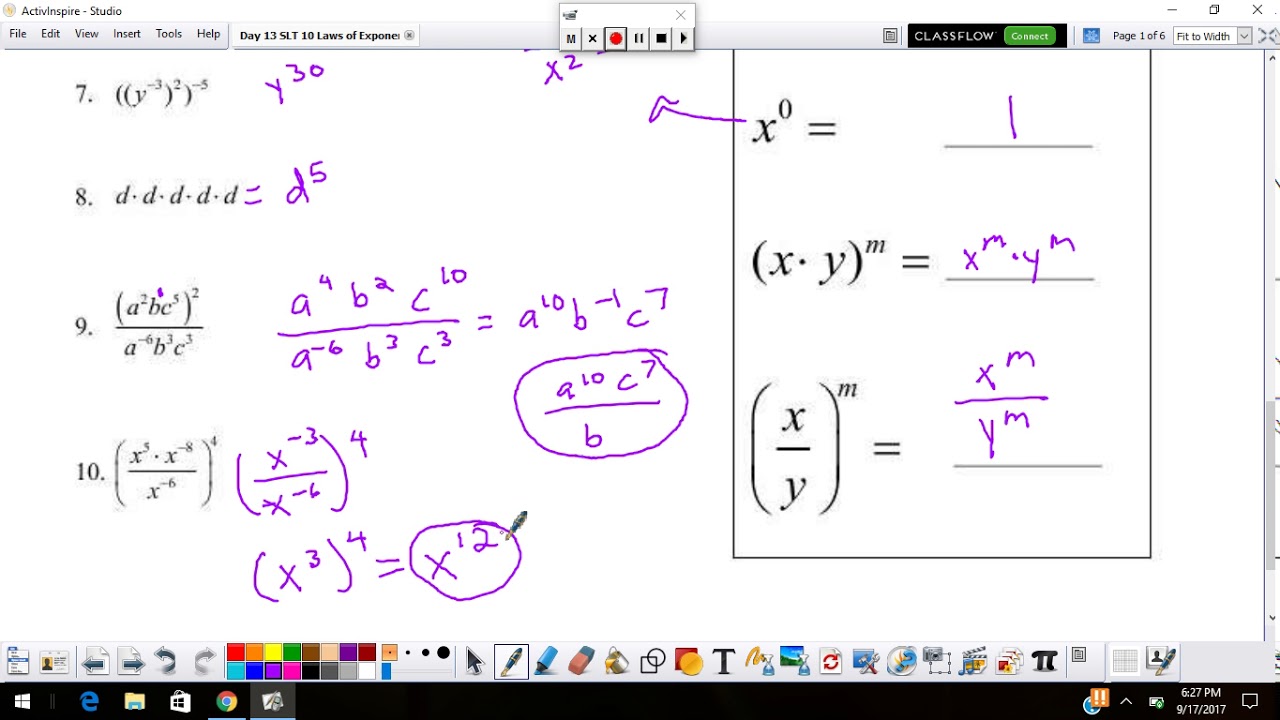Open the Insert menu
This screenshot has height=720, width=1280.
127,34
